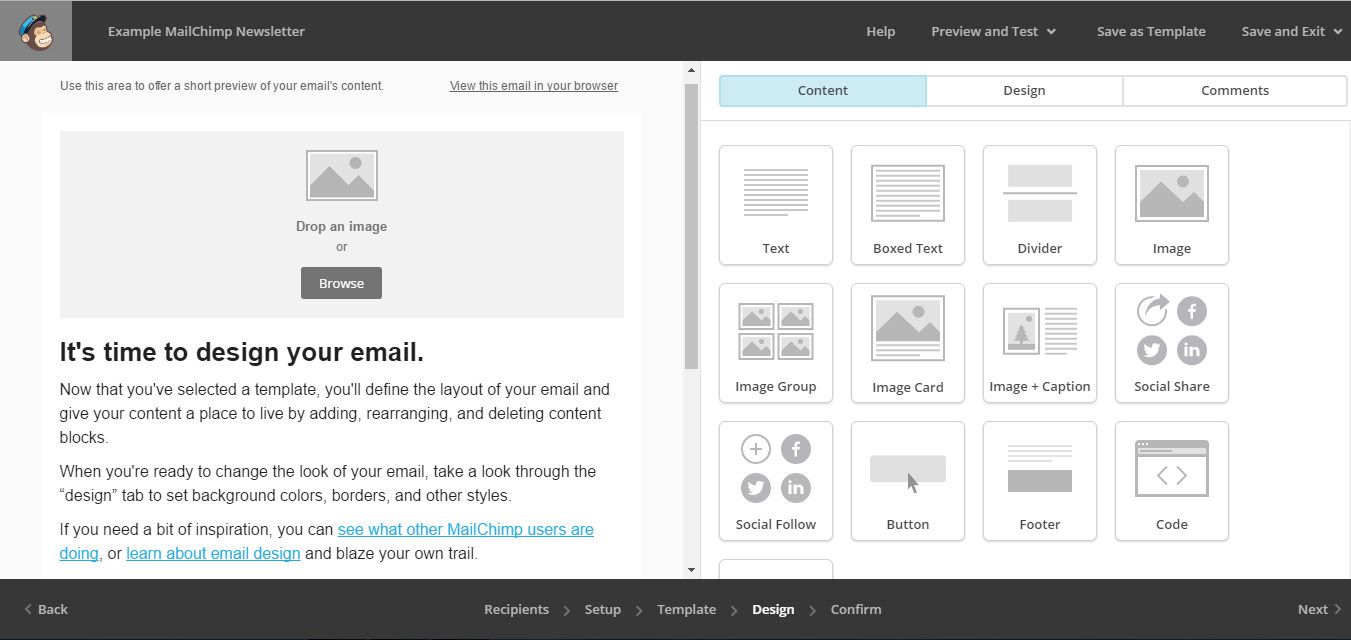The width and height of the screenshot is (1351, 640).
Task: Click the preview scrollbar up arrow
Action: click(691, 71)
